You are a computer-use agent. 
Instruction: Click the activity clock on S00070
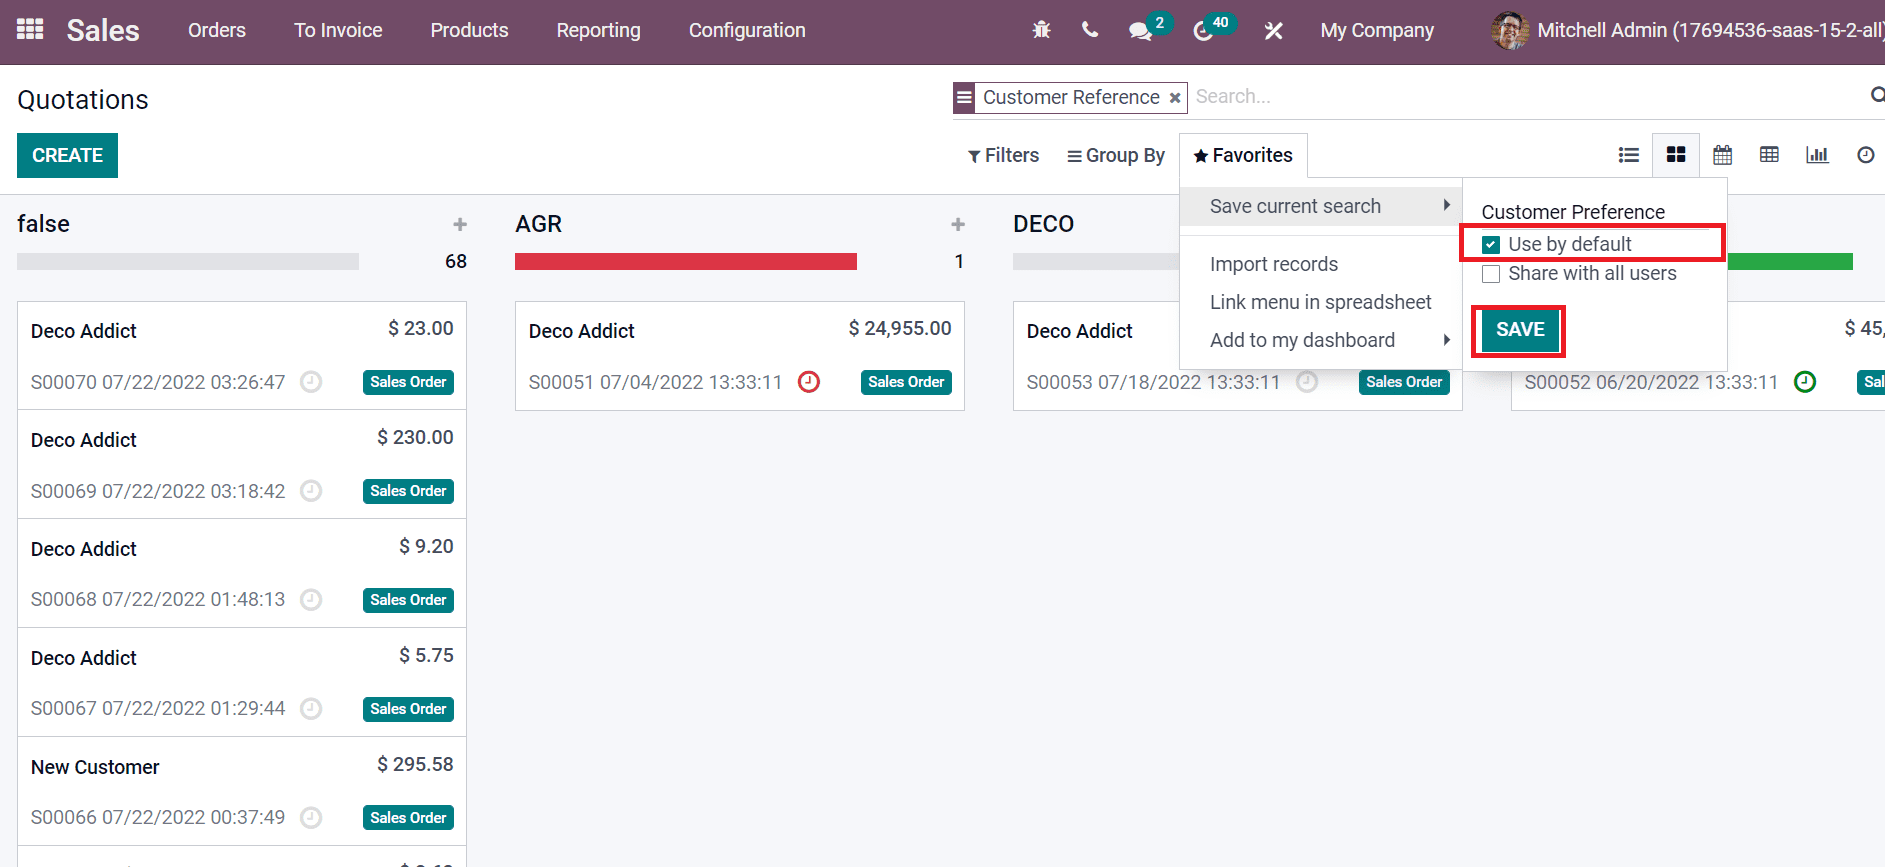pyautogui.click(x=311, y=382)
